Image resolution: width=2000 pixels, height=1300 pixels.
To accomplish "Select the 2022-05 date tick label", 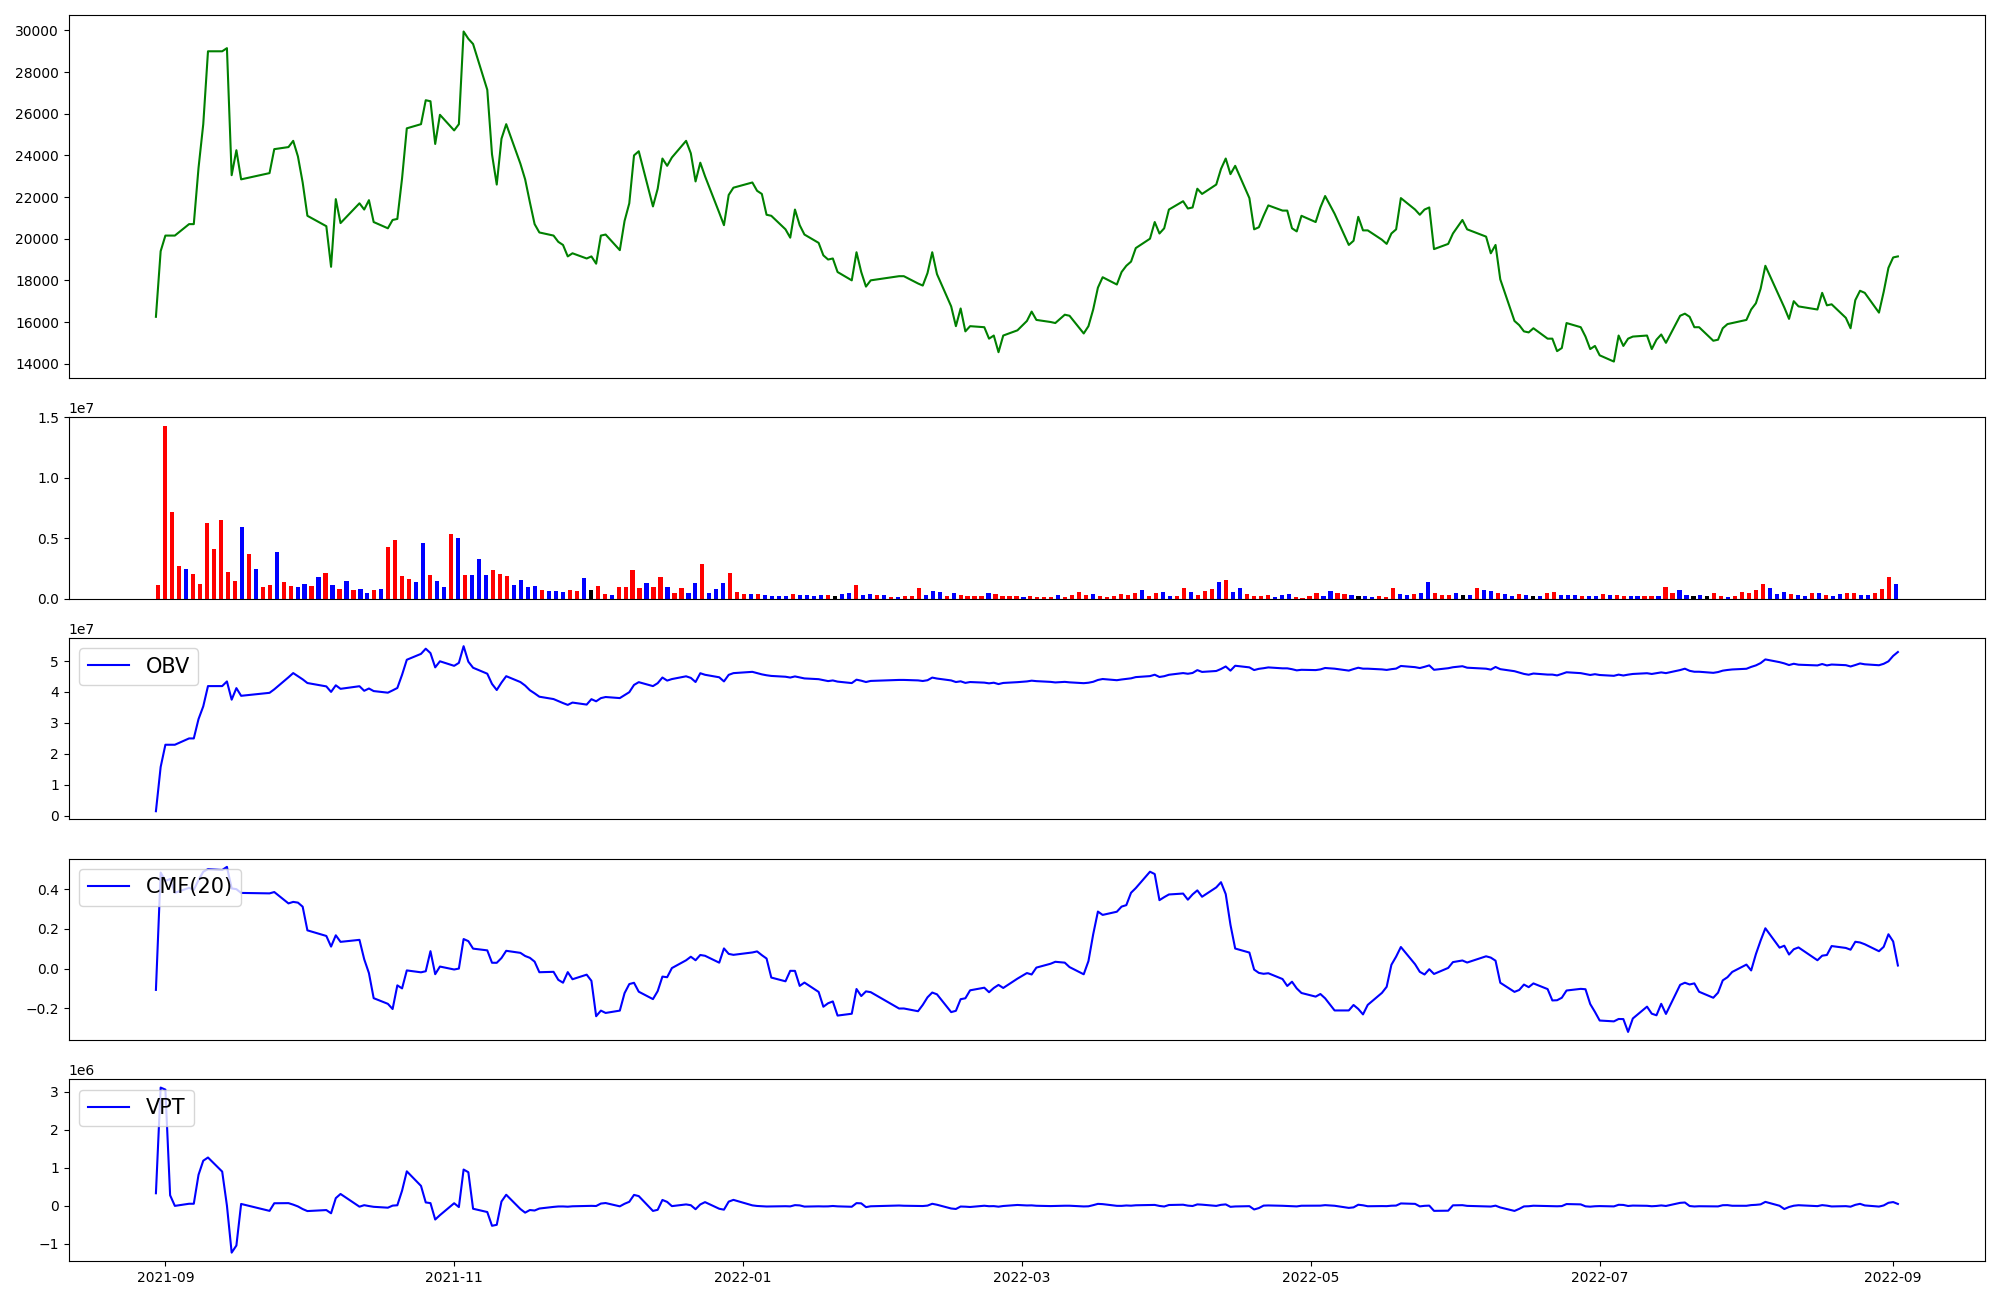I will (1311, 1276).
